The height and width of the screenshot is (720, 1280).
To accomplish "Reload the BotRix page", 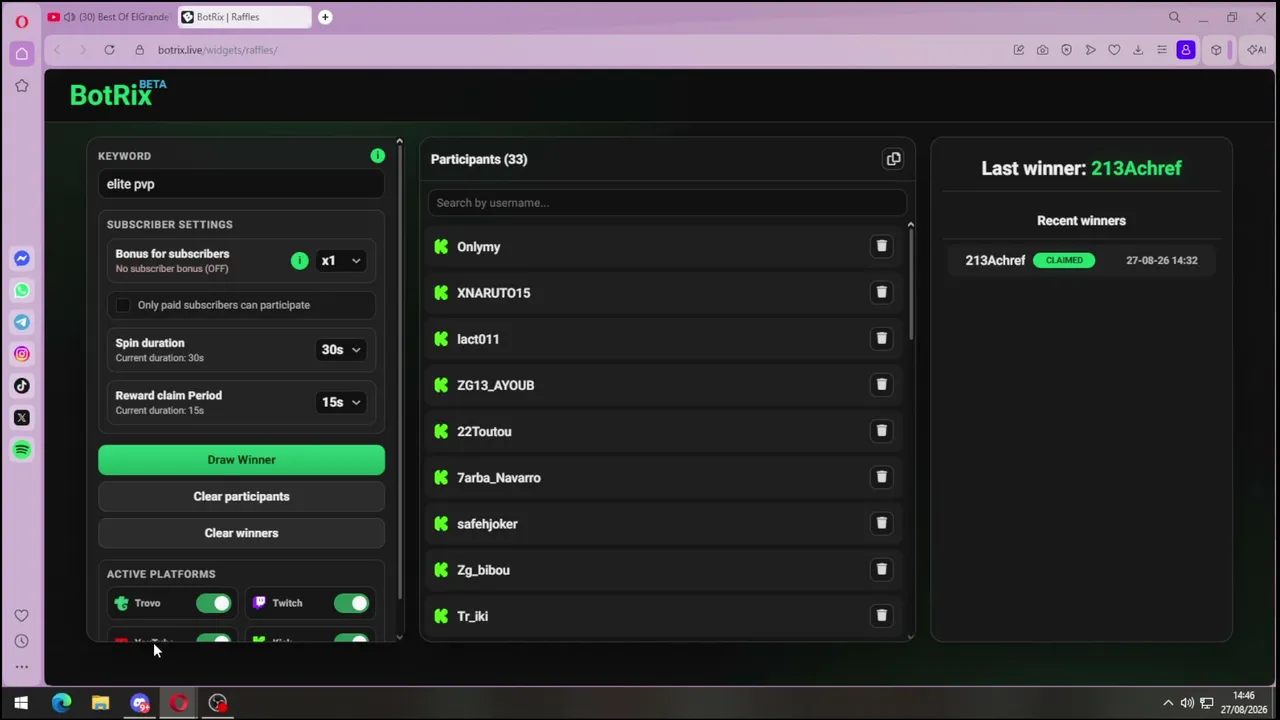I will pyautogui.click(x=109, y=50).
